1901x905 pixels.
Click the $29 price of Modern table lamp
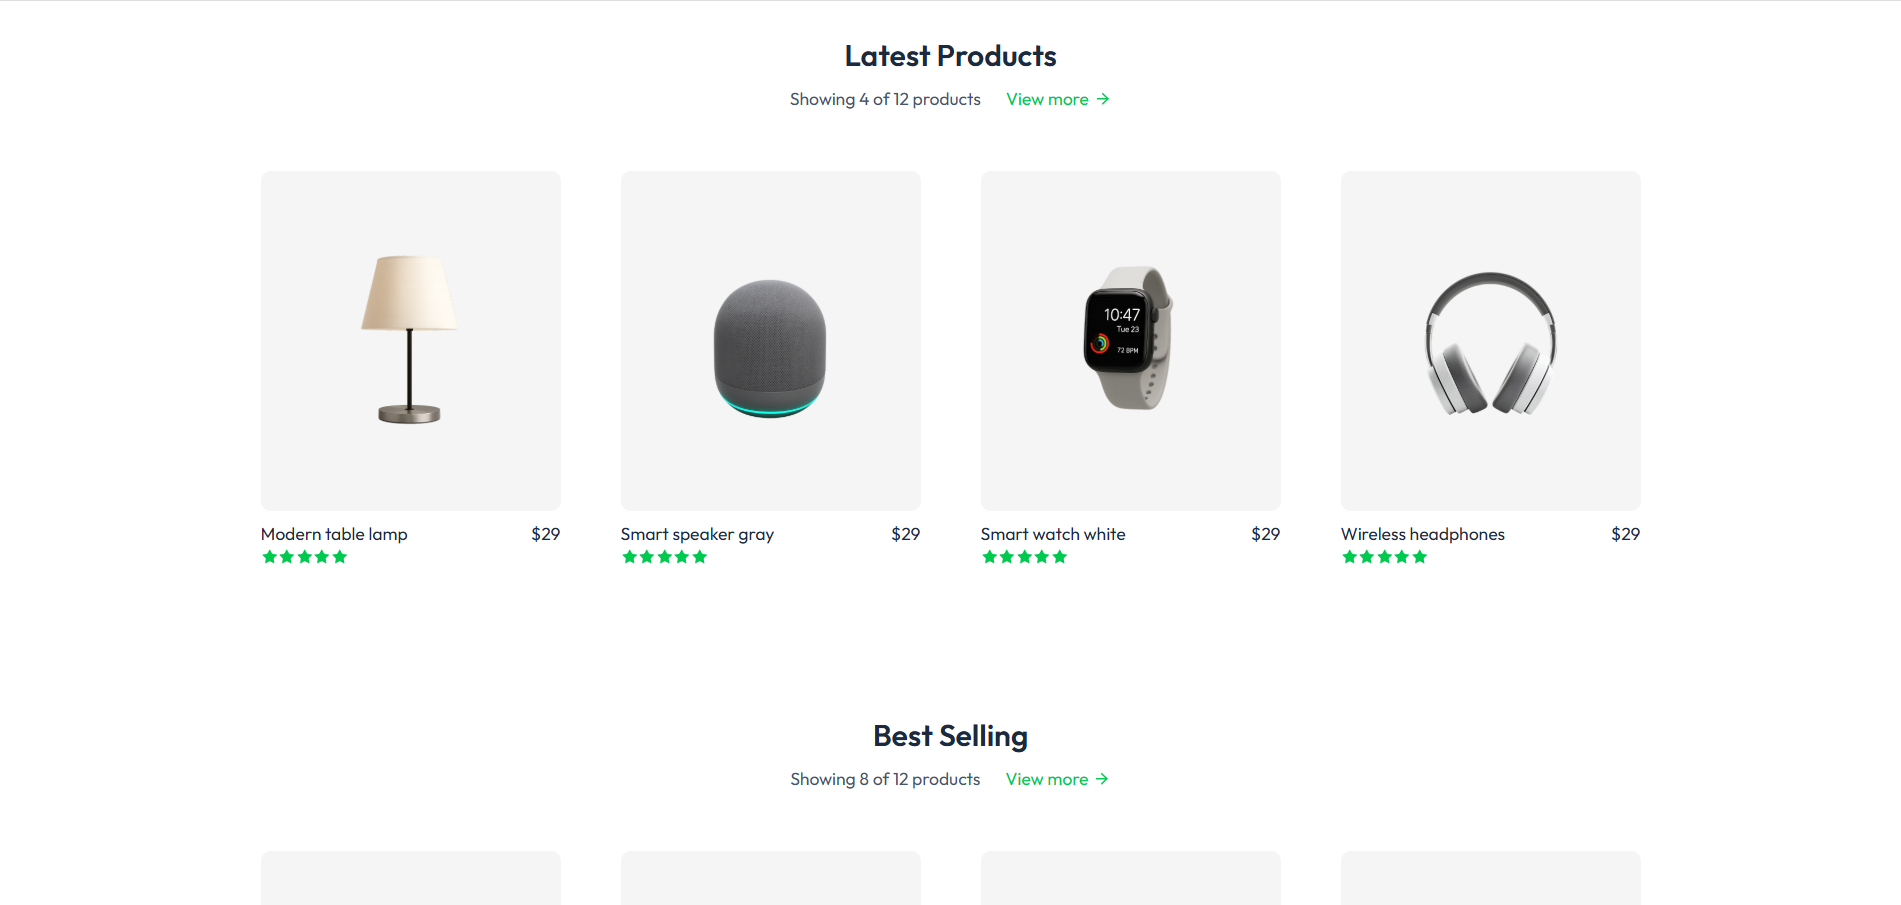545,535
